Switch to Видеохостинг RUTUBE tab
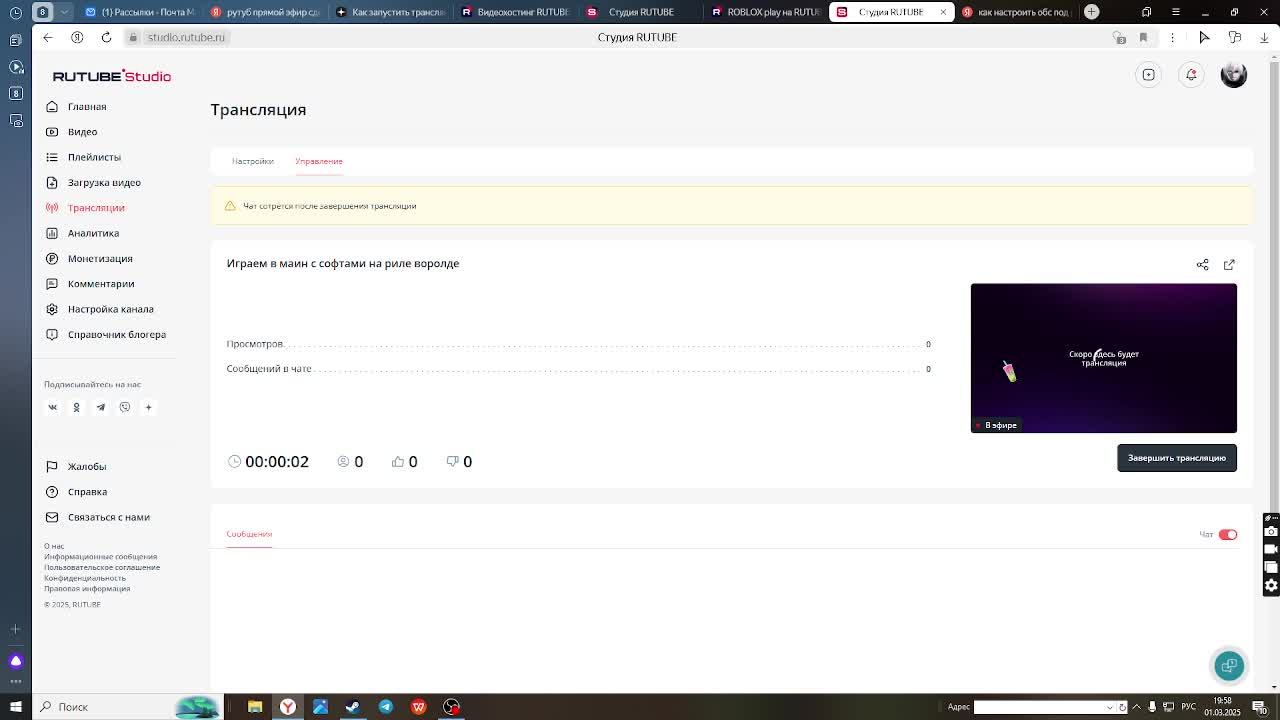Viewport: 1280px width, 720px height. pos(515,12)
